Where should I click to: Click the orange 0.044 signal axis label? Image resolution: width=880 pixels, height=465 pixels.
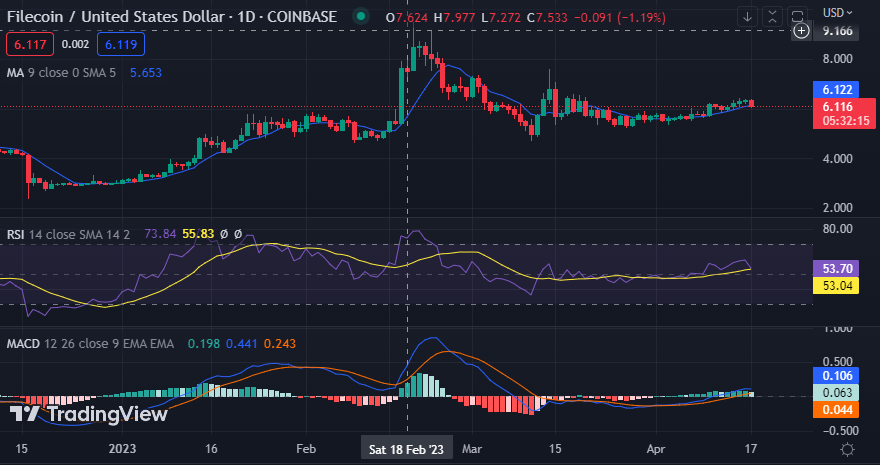(837, 409)
